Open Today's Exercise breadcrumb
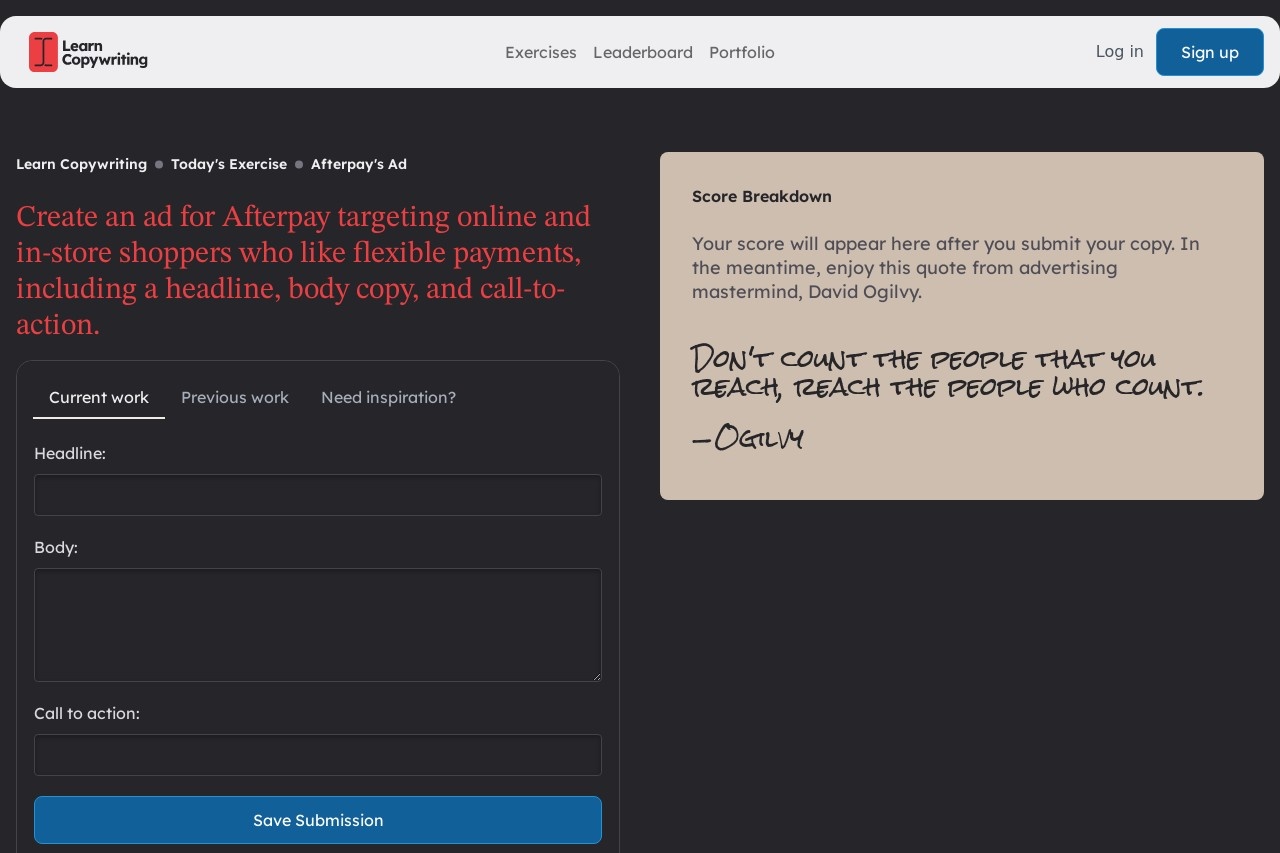 pos(229,164)
